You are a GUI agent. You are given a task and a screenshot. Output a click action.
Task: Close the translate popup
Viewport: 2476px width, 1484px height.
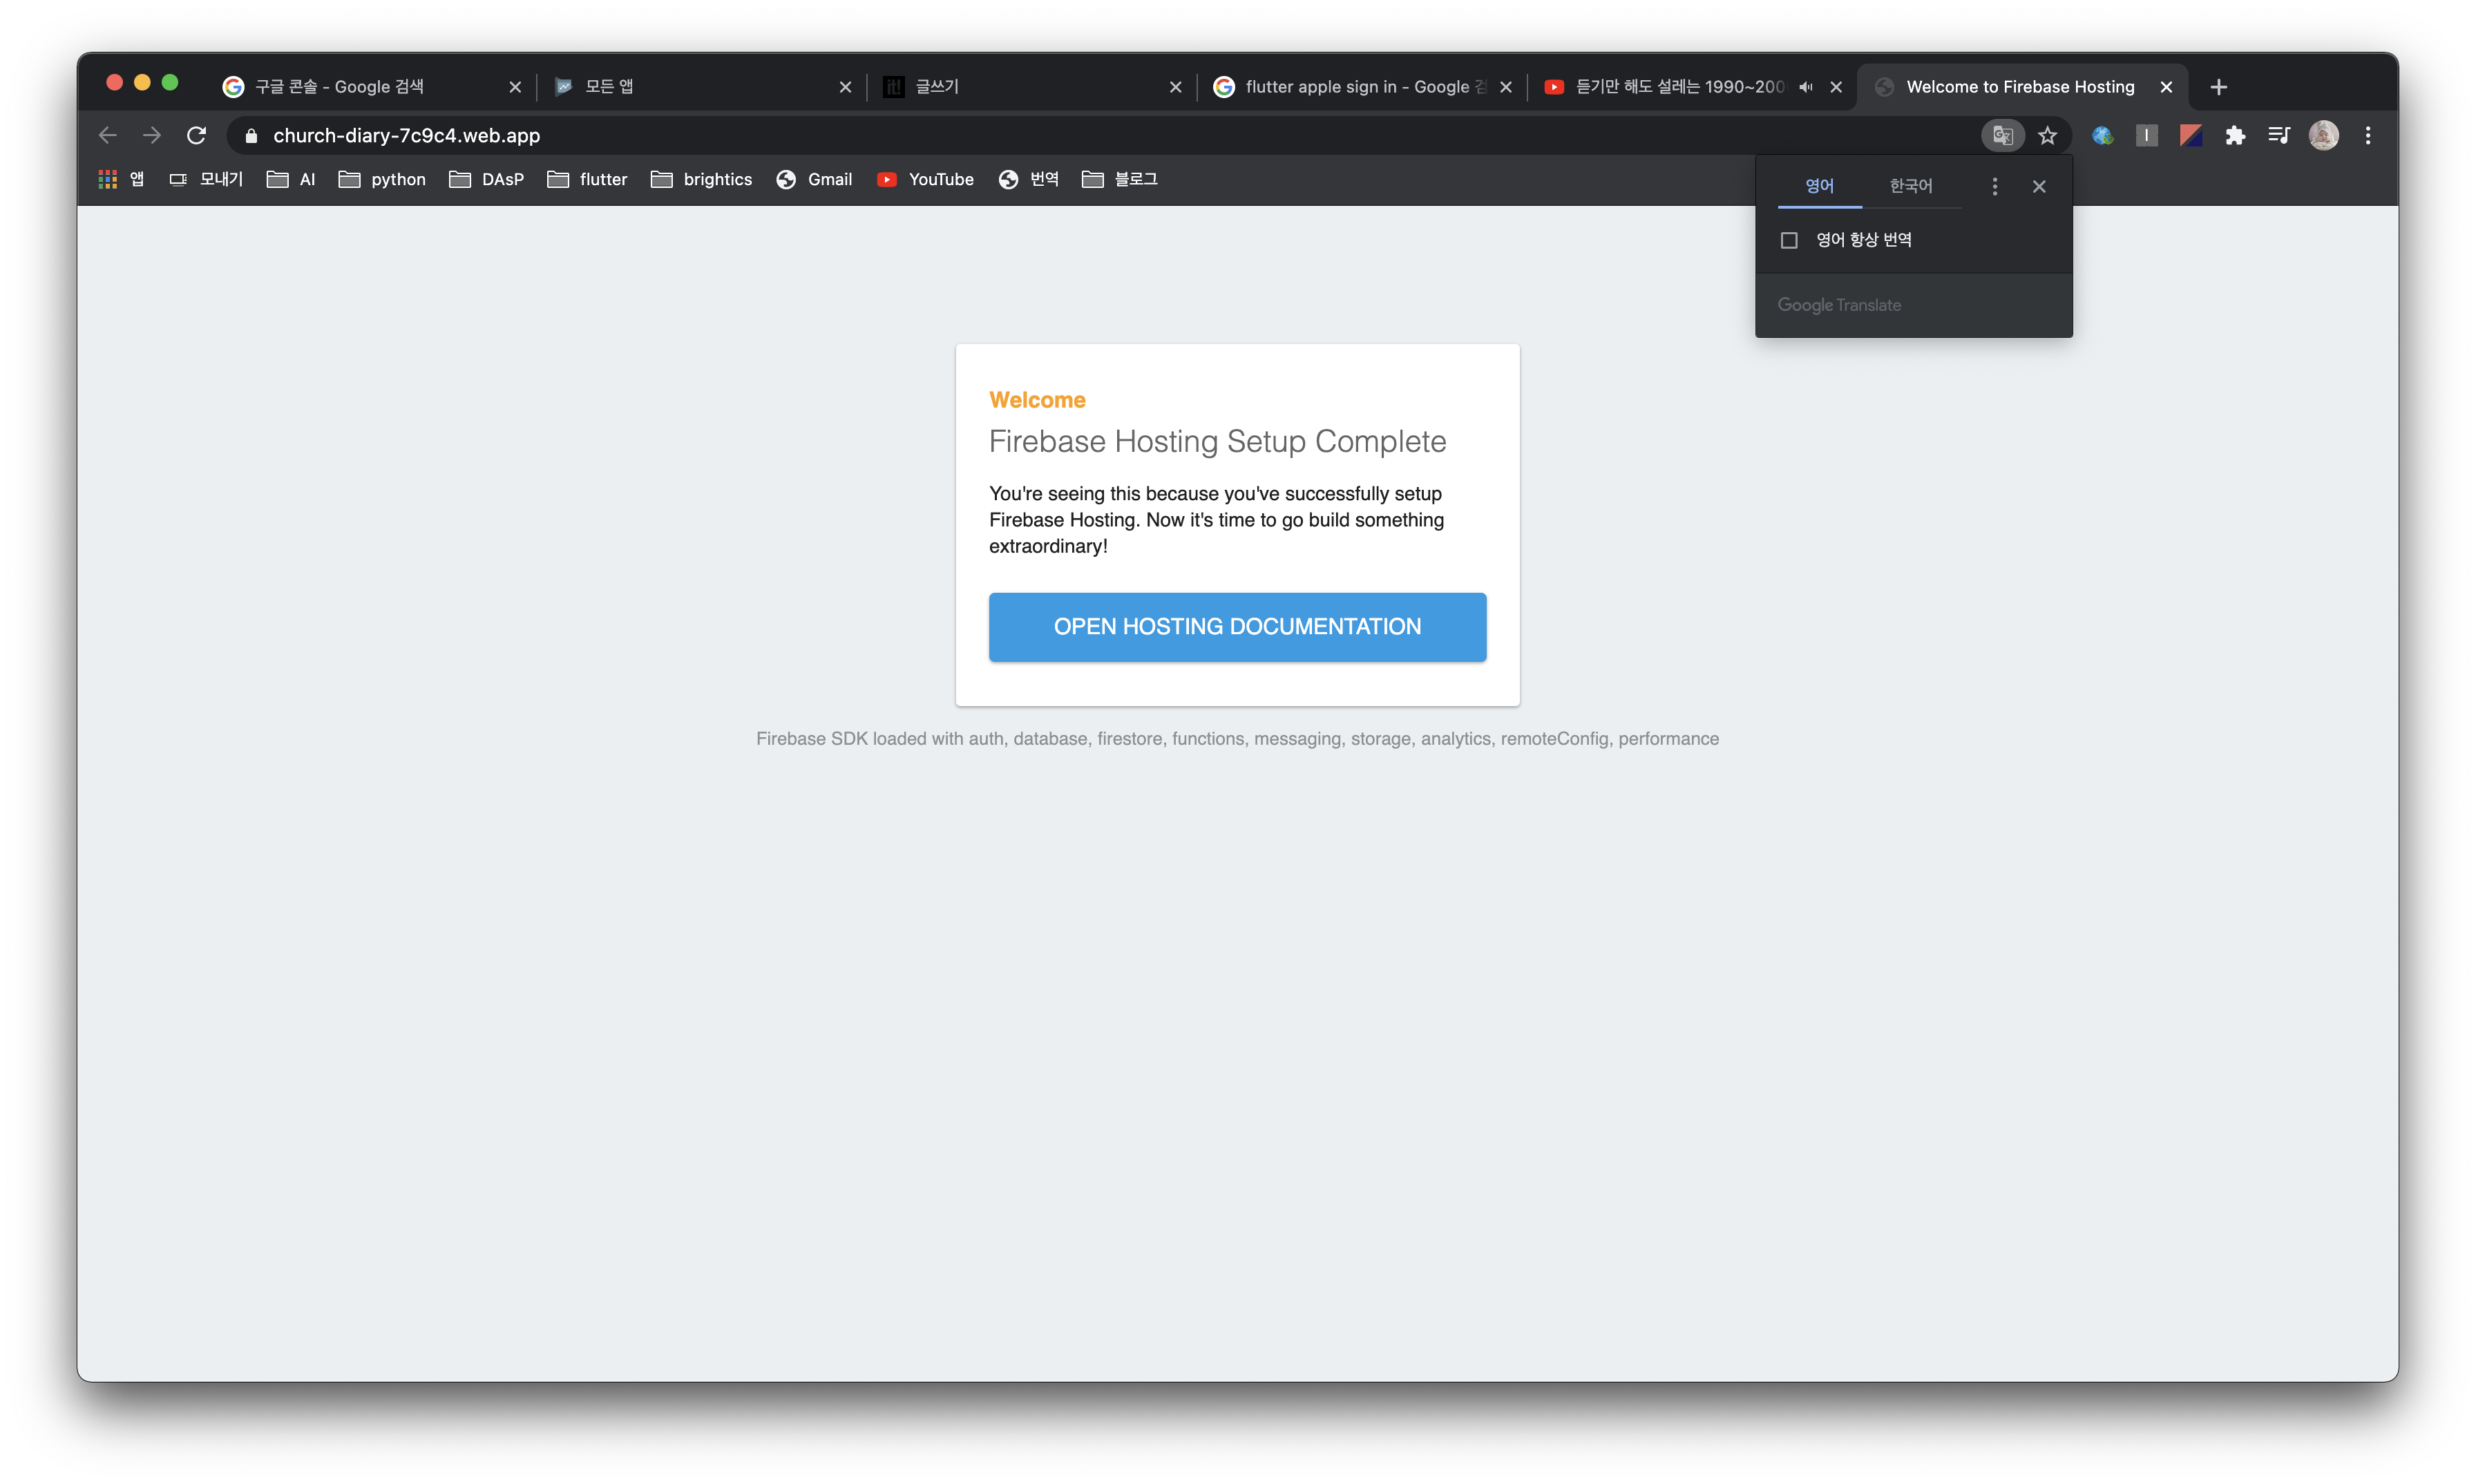(x=2039, y=186)
